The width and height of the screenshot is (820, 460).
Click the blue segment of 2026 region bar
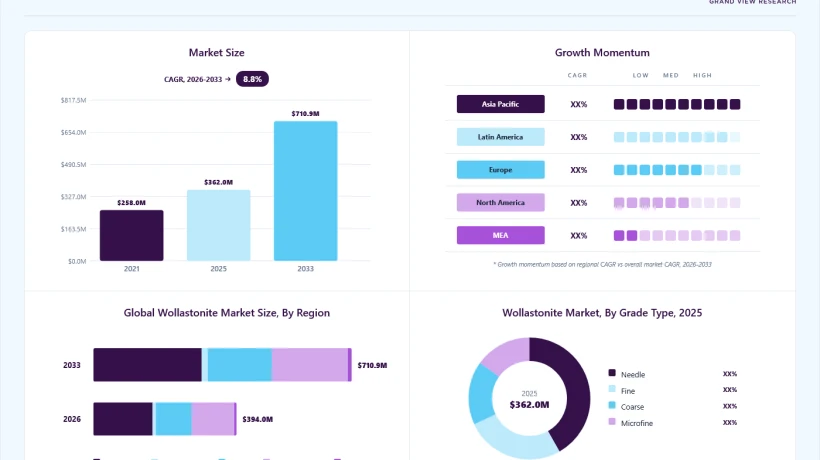tap(174, 419)
